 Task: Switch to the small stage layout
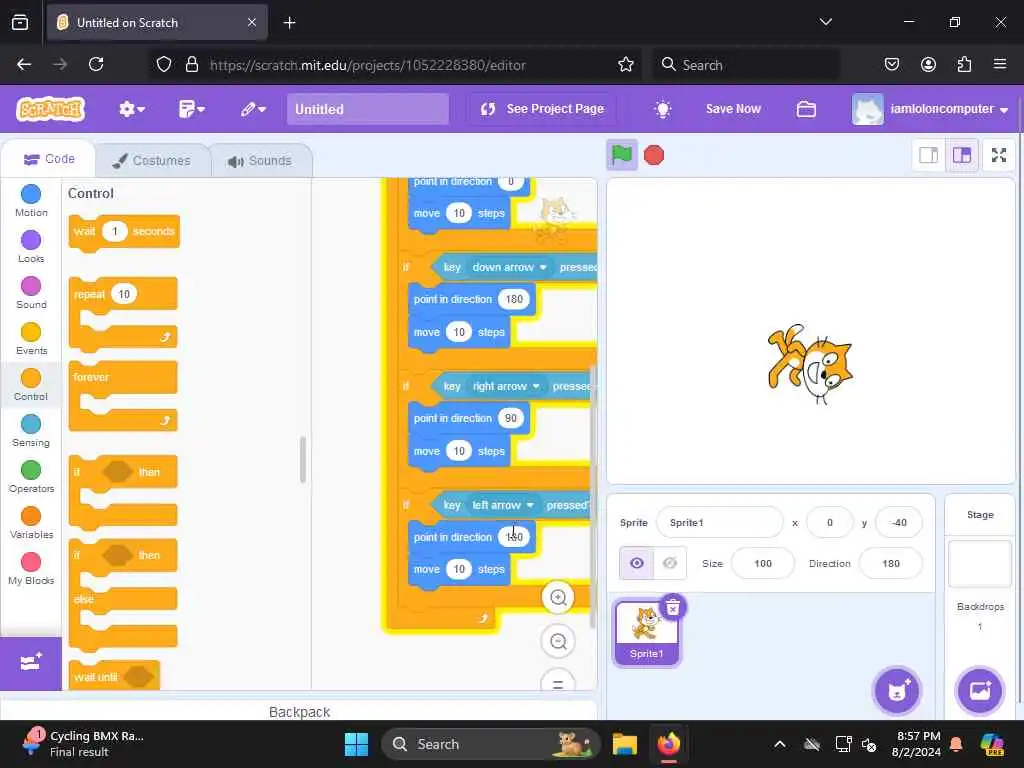point(928,155)
